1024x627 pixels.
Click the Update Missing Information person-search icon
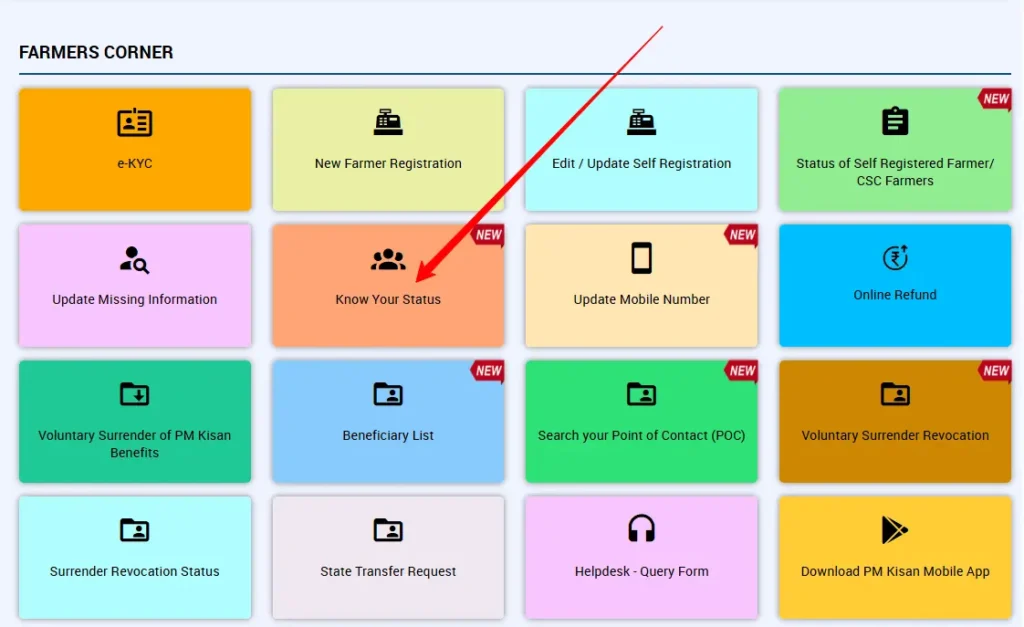point(134,259)
